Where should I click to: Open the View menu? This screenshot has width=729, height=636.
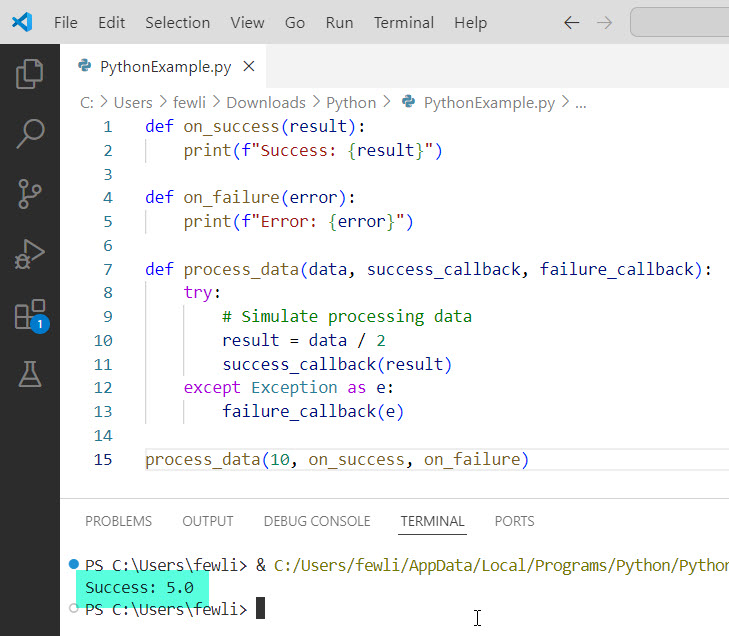pyautogui.click(x=247, y=22)
